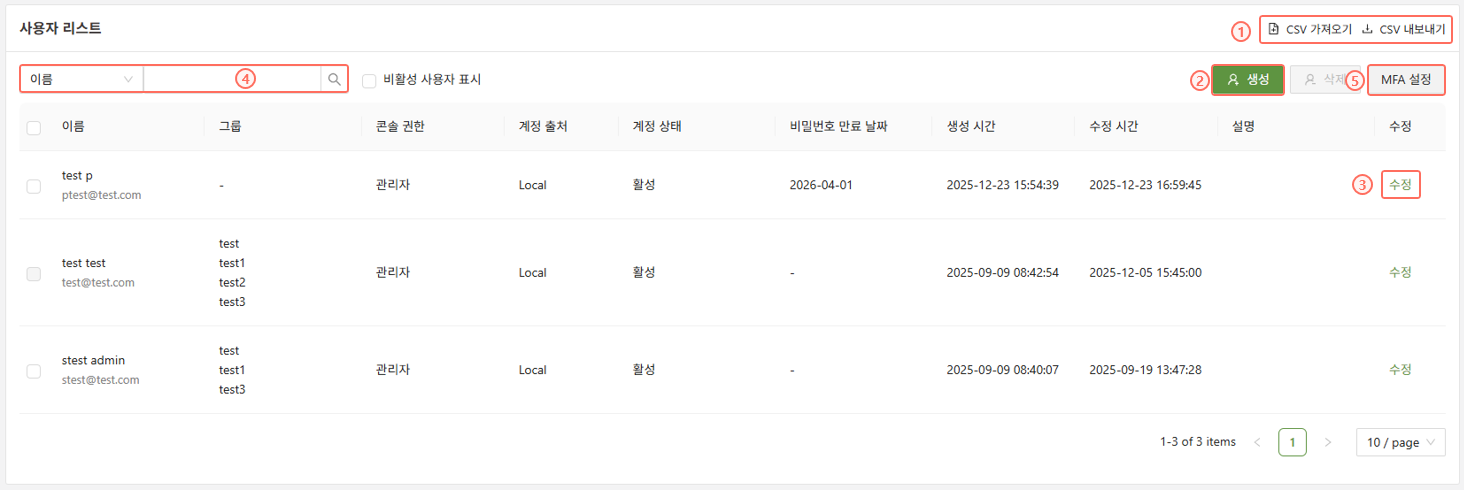The height and width of the screenshot is (491, 1464).
Task: Open MFA 설정 settings
Action: point(1405,79)
